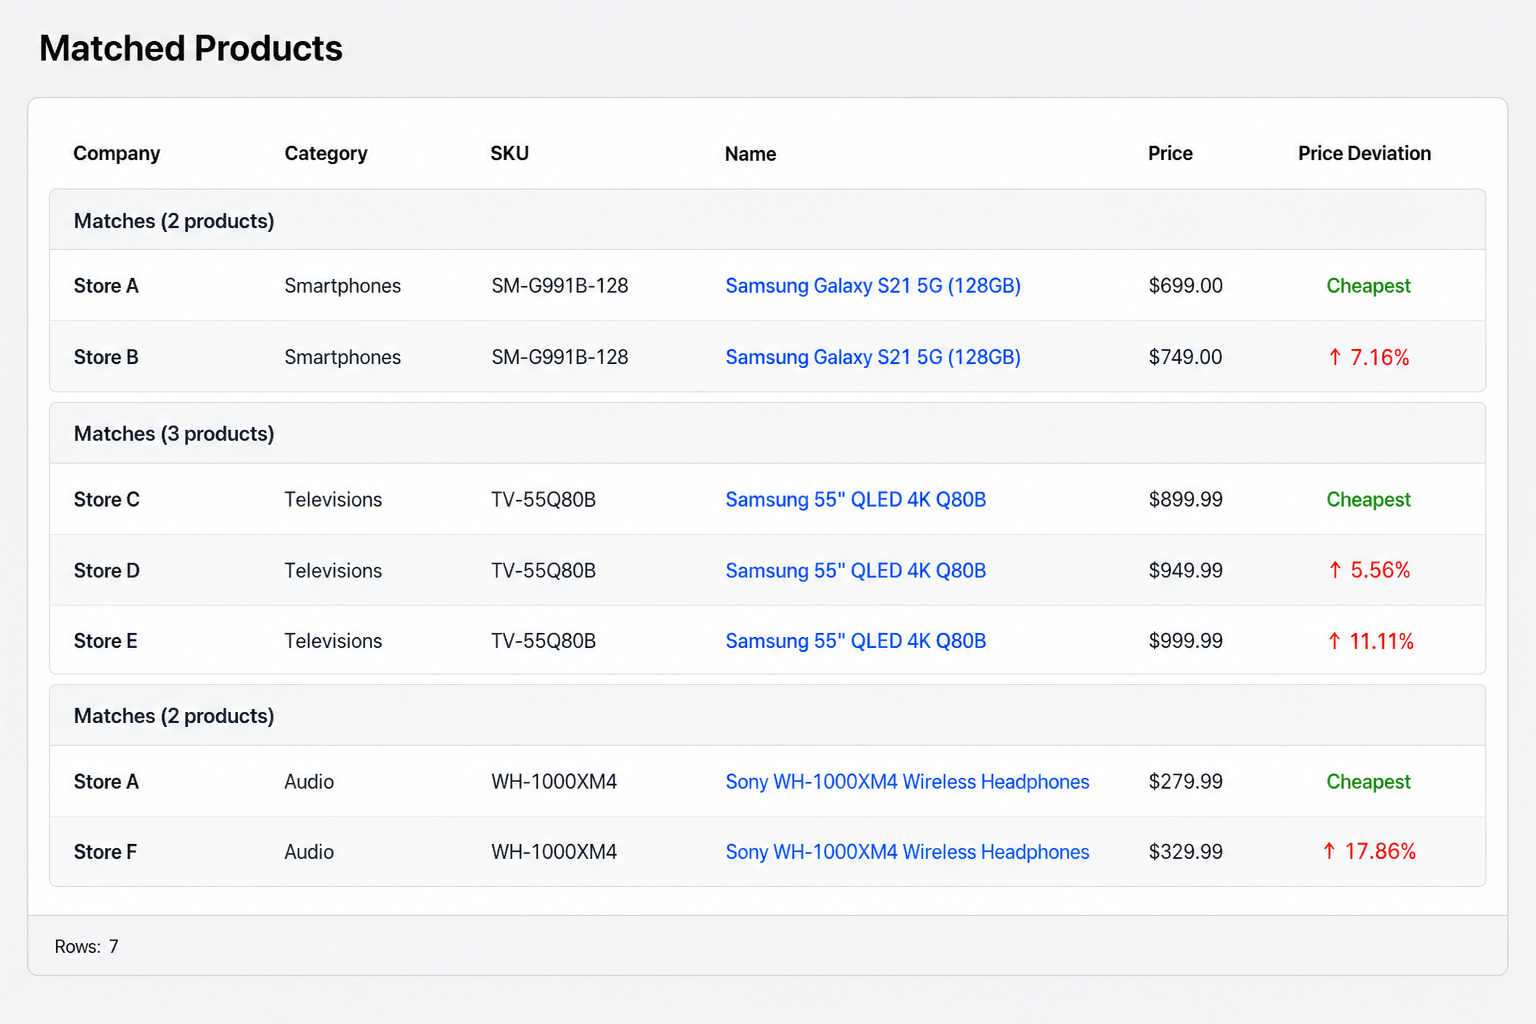Open Store A's Samsung Galaxy S21 5G link
Viewport: 1536px width, 1024px height.
click(873, 286)
